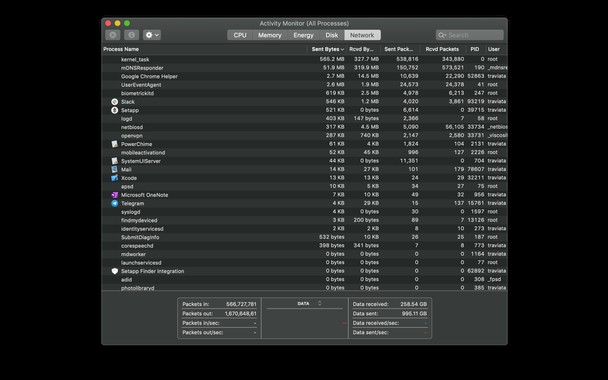Viewport: 608px width, 380px height.
Task: Click inside the Search input field
Action: tap(470, 35)
